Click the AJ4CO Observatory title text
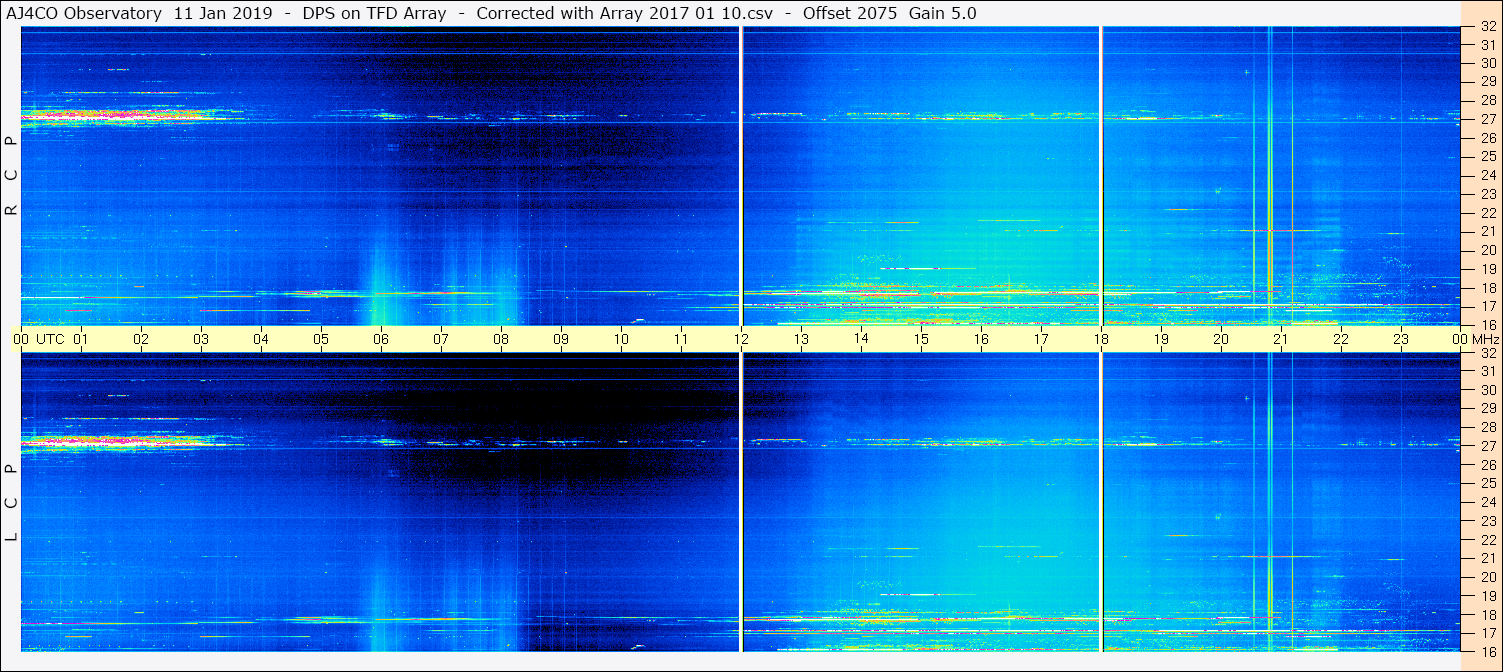1503x672 pixels. click(84, 13)
